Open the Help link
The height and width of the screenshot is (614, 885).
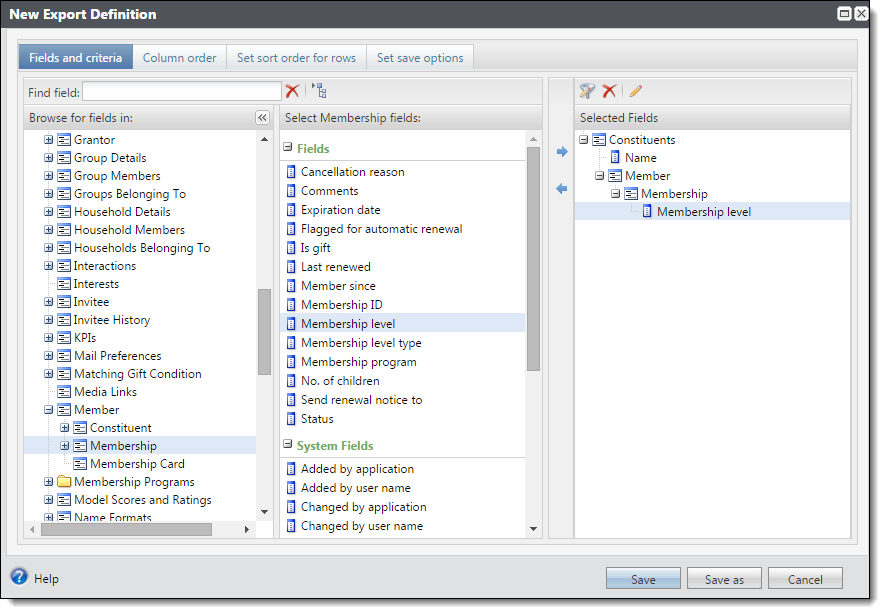46,578
